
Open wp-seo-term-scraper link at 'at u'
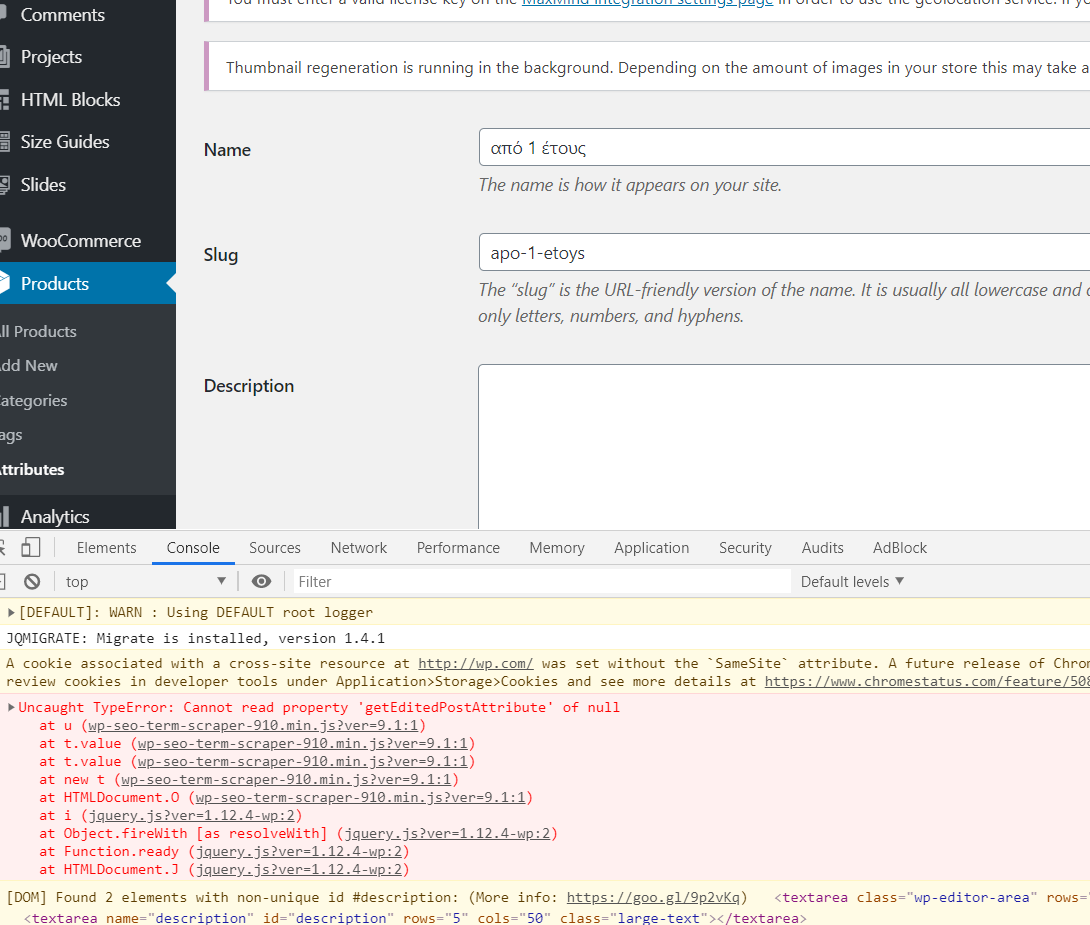coord(253,726)
